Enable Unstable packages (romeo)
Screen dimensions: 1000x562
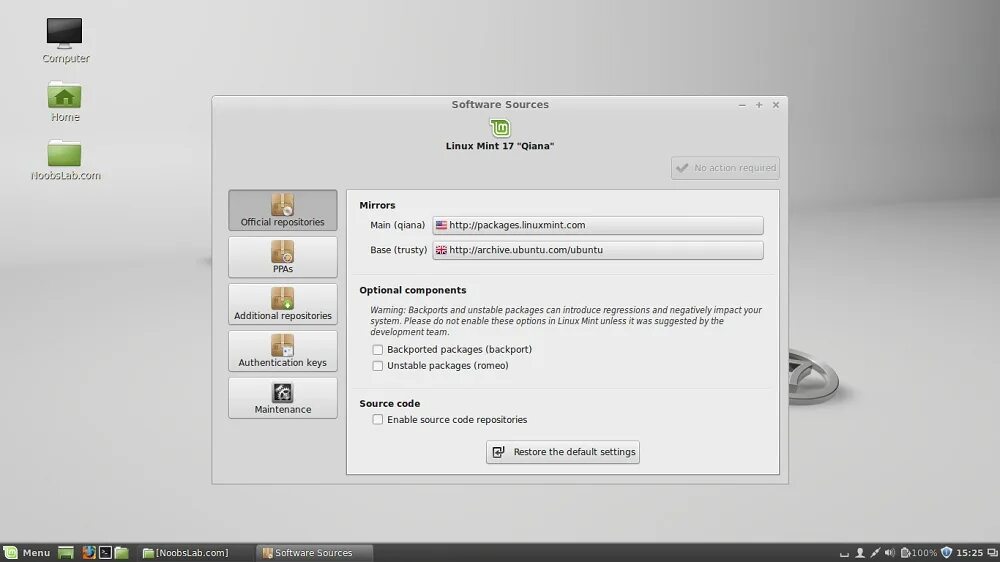pyautogui.click(x=378, y=366)
